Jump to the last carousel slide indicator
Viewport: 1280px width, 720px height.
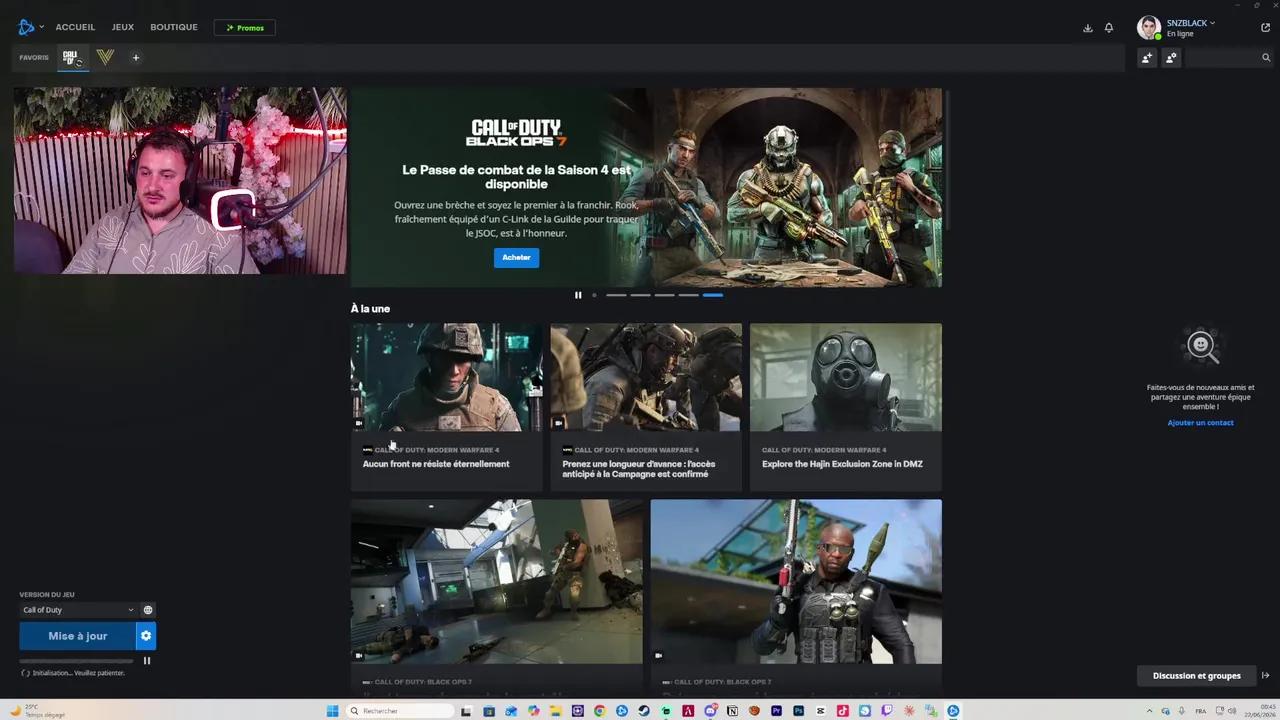pos(713,295)
